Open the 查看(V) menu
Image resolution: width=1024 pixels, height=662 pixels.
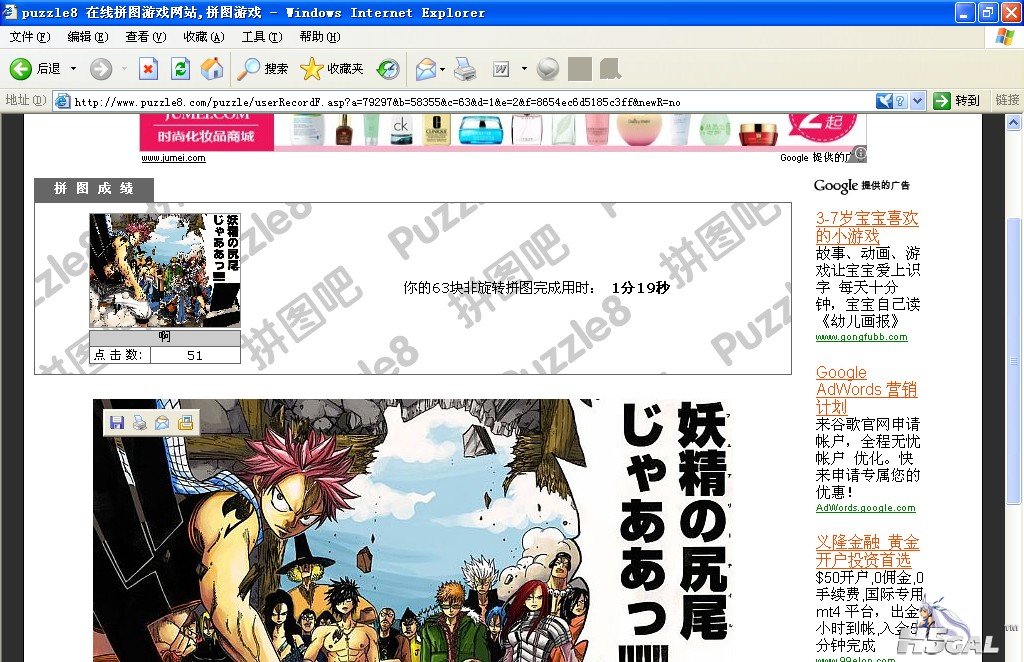point(145,37)
